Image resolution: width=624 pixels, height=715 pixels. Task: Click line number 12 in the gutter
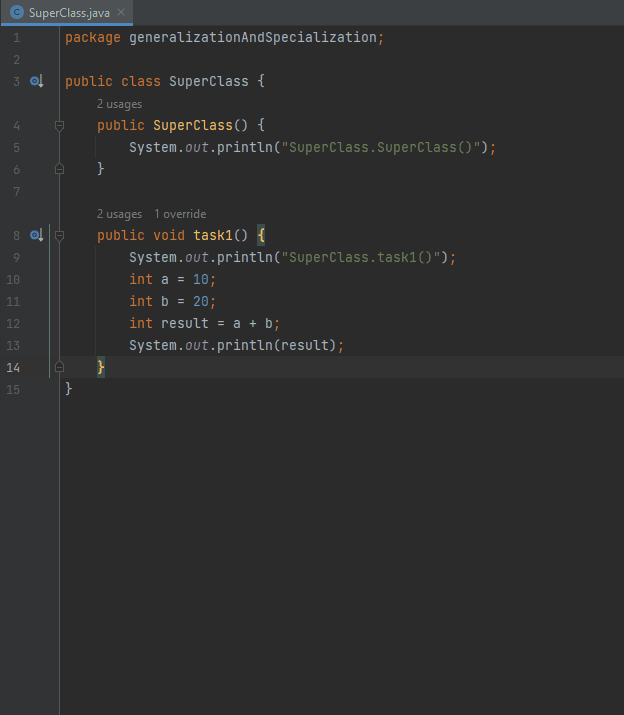[x=13, y=323]
